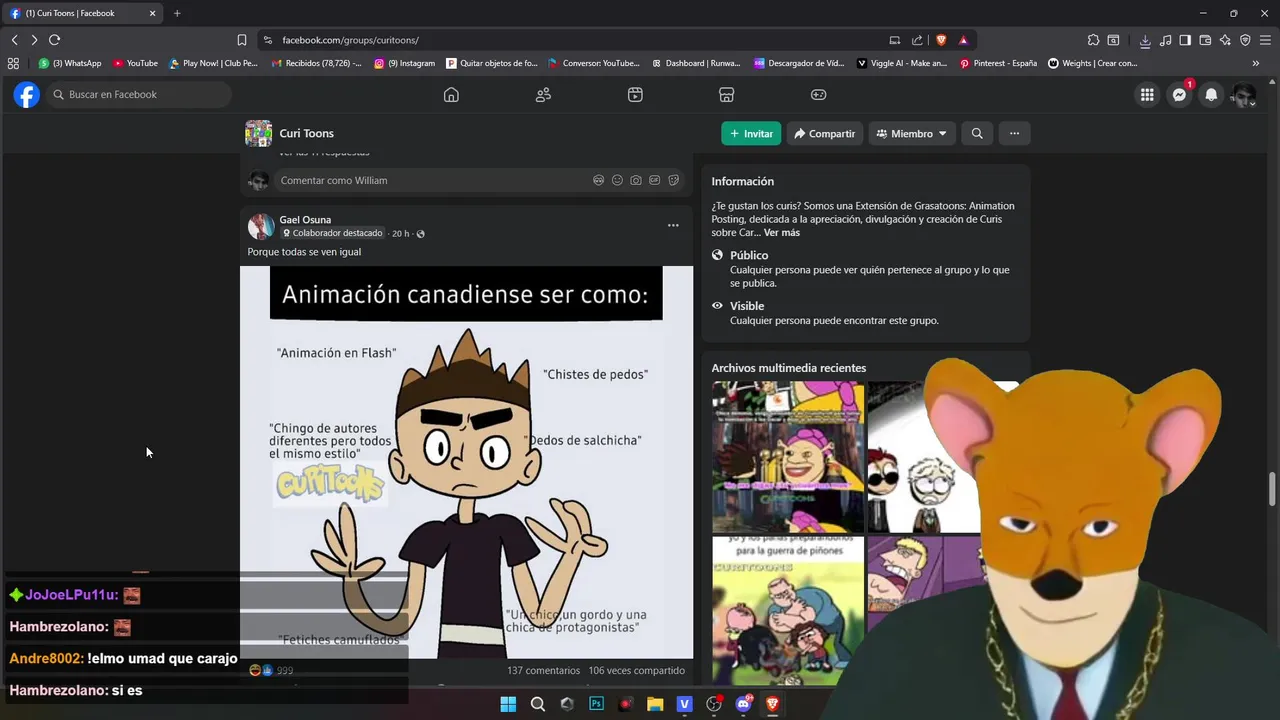Screen dimensions: 1280x720
Task: Open the Brave playlist music icon
Action: click(1165, 40)
